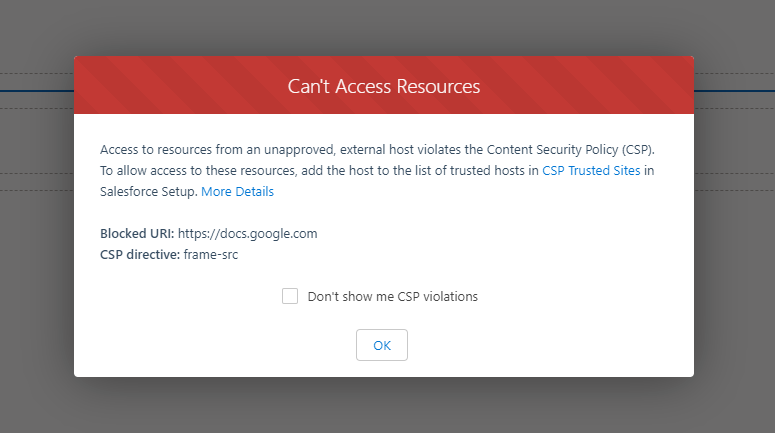775x433 pixels.
Task: Click the https://docs.google.com blocked URI value
Action: 248,233
